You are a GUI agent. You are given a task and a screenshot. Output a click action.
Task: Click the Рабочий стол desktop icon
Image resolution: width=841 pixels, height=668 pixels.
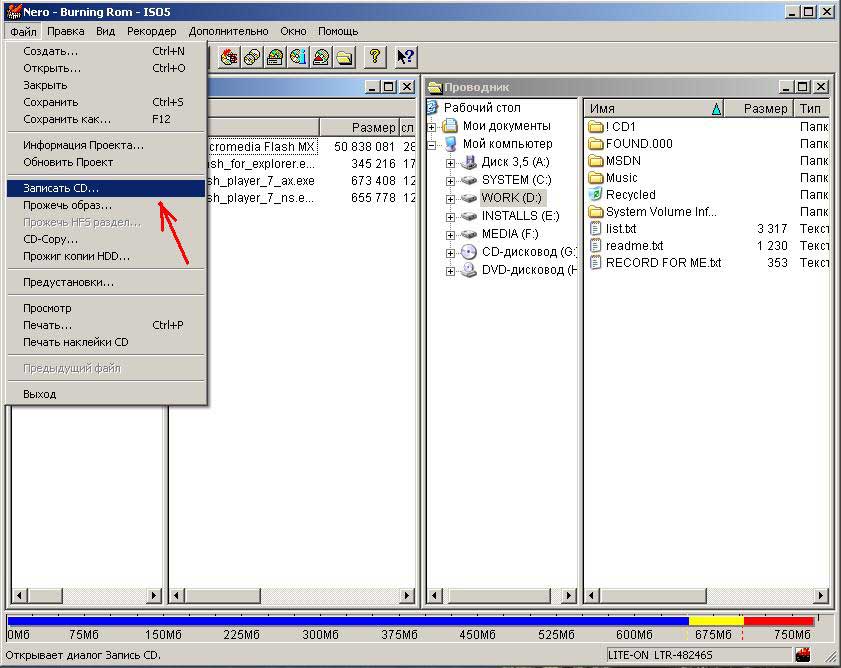coord(433,107)
